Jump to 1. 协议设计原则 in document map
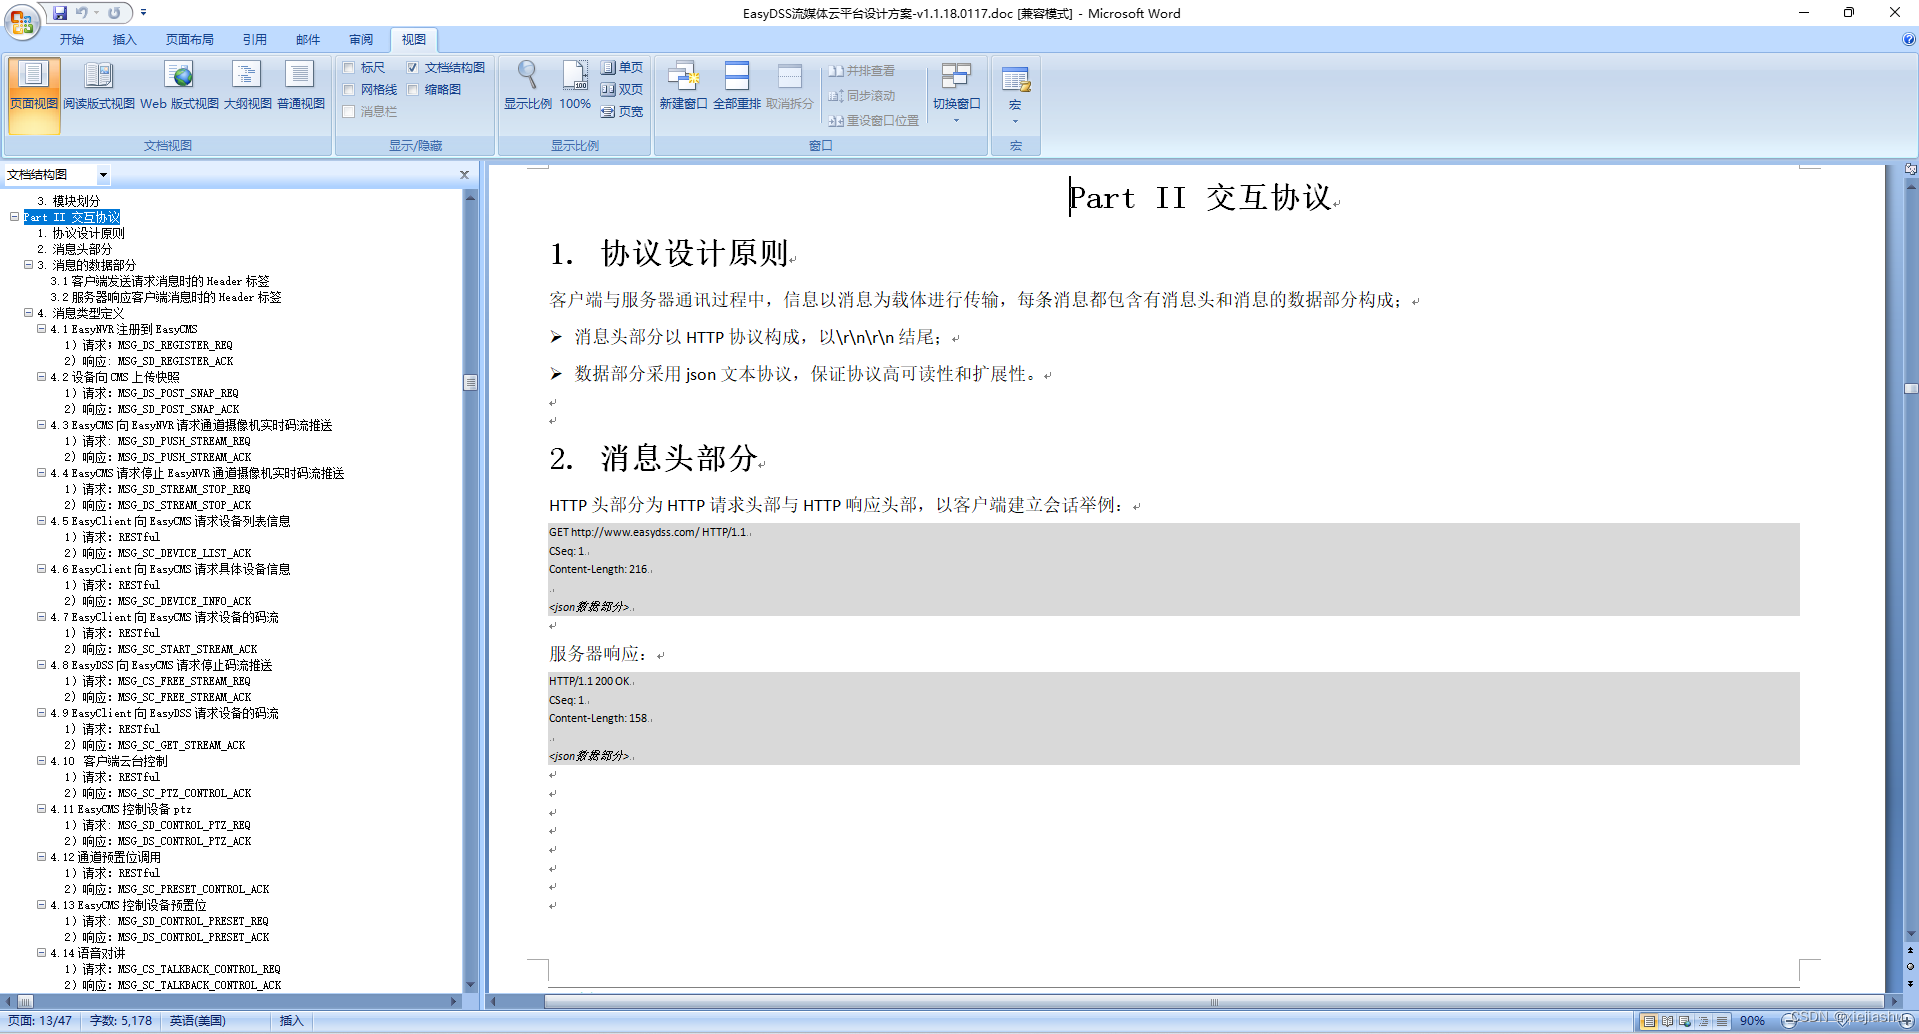The width and height of the screenshot is (1919, 1034). coord(81,233)
